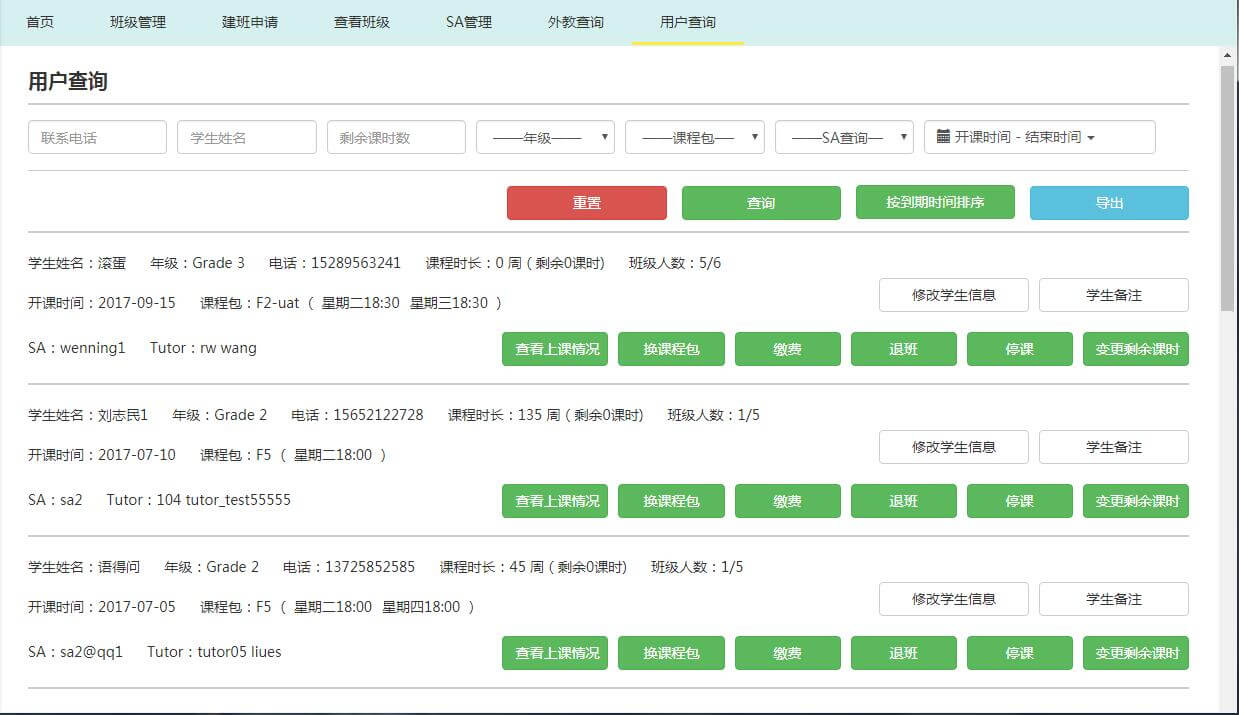Focus the 联系电话 phone input field

click(x=97, y=138)
